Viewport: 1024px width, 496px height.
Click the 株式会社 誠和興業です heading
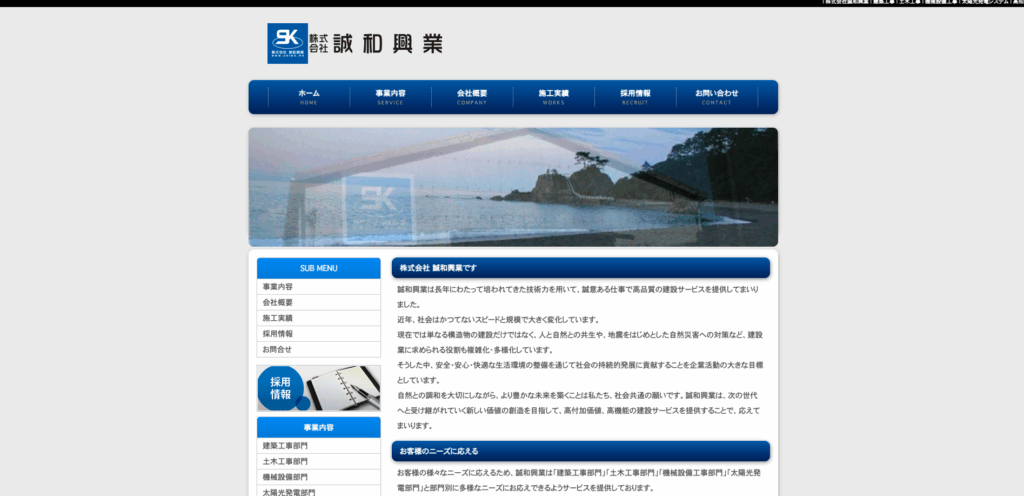pos(581,268)
